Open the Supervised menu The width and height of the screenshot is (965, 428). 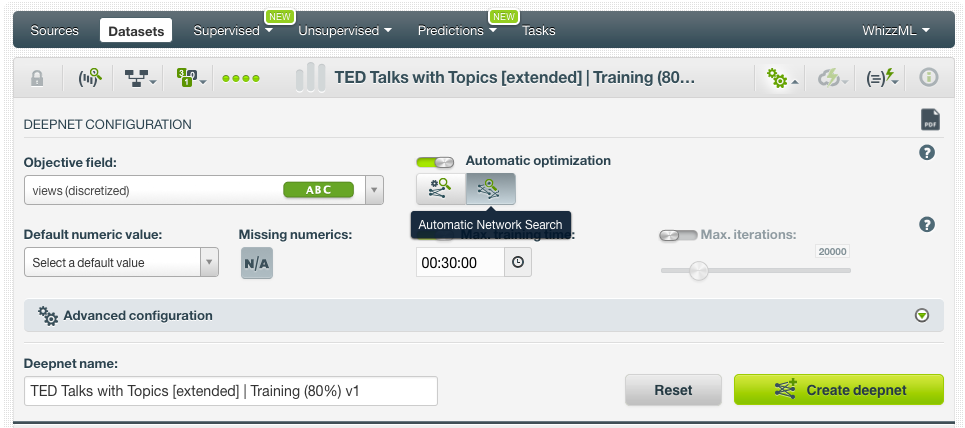(x=232, y=31)
